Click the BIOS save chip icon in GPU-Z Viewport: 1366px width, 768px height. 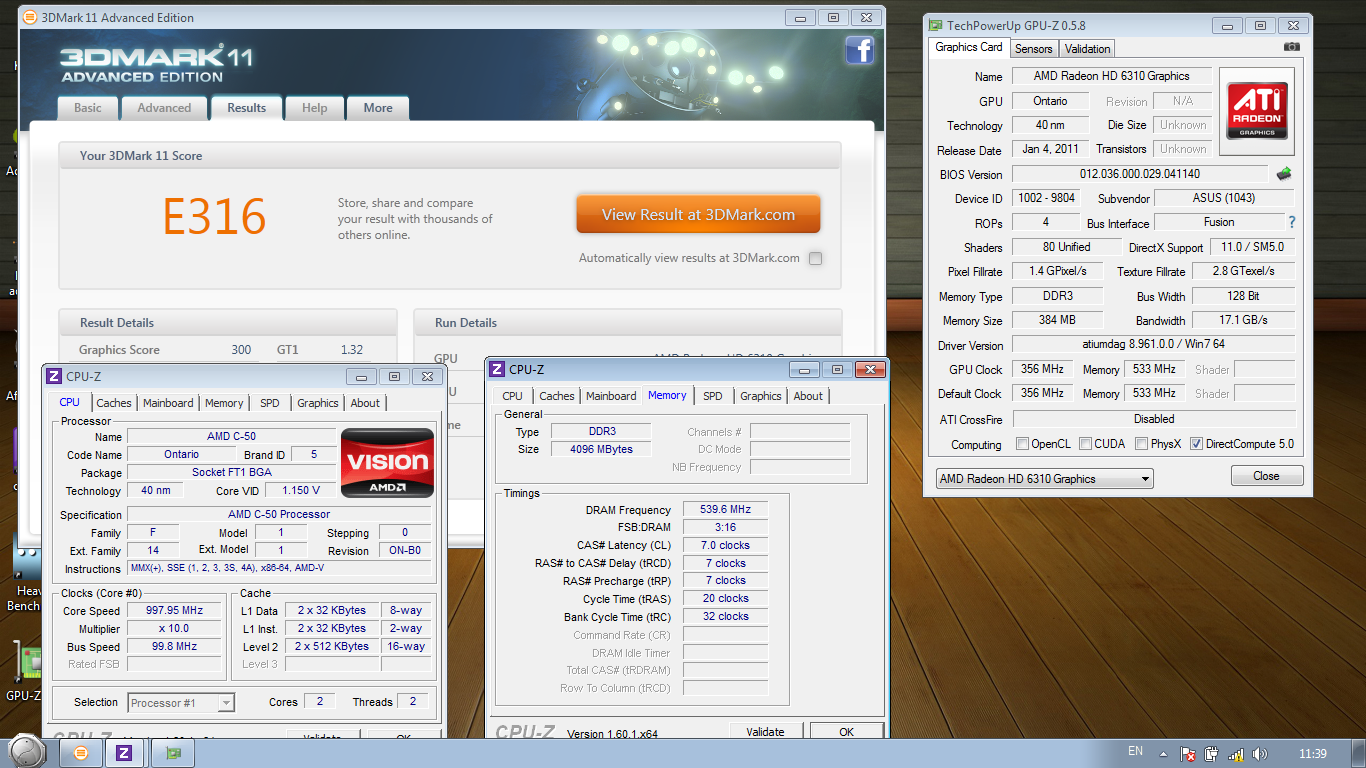coord(1283,174)
